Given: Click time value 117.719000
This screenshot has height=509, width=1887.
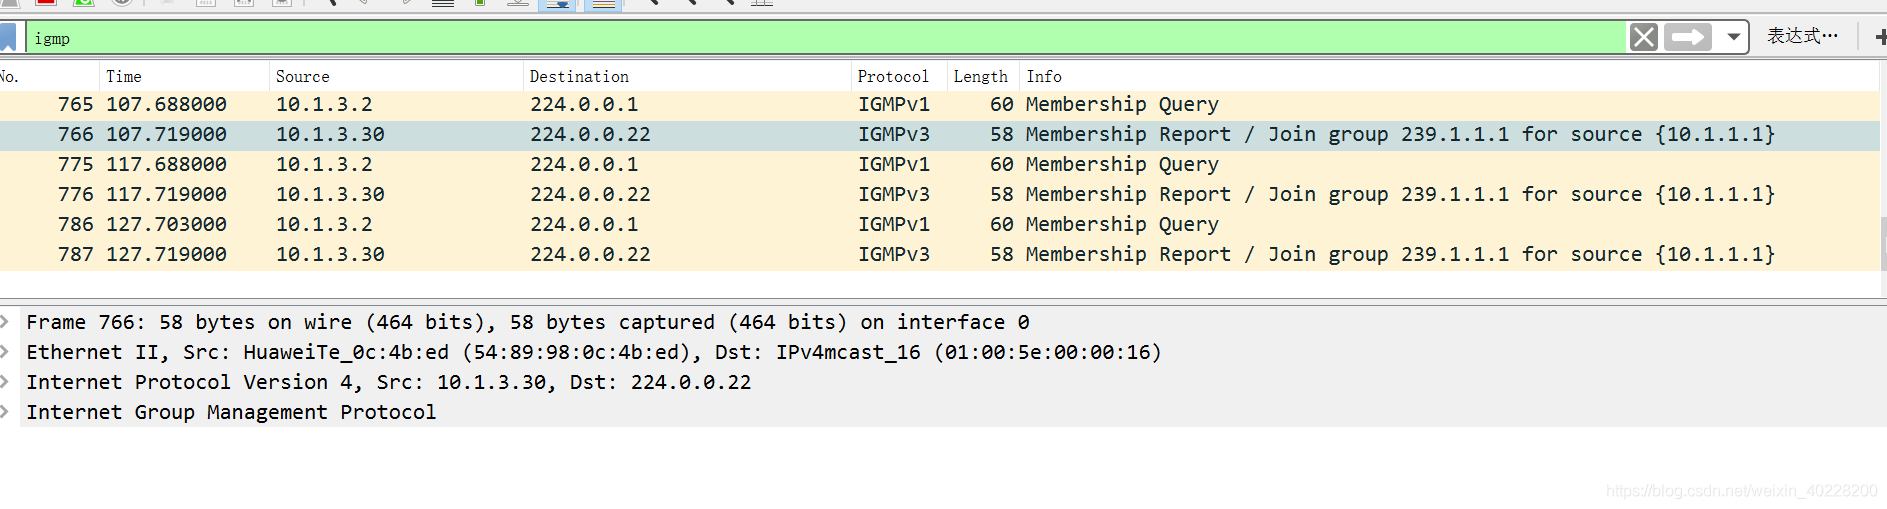Looking at the screenshot, I should pos(166,194).
